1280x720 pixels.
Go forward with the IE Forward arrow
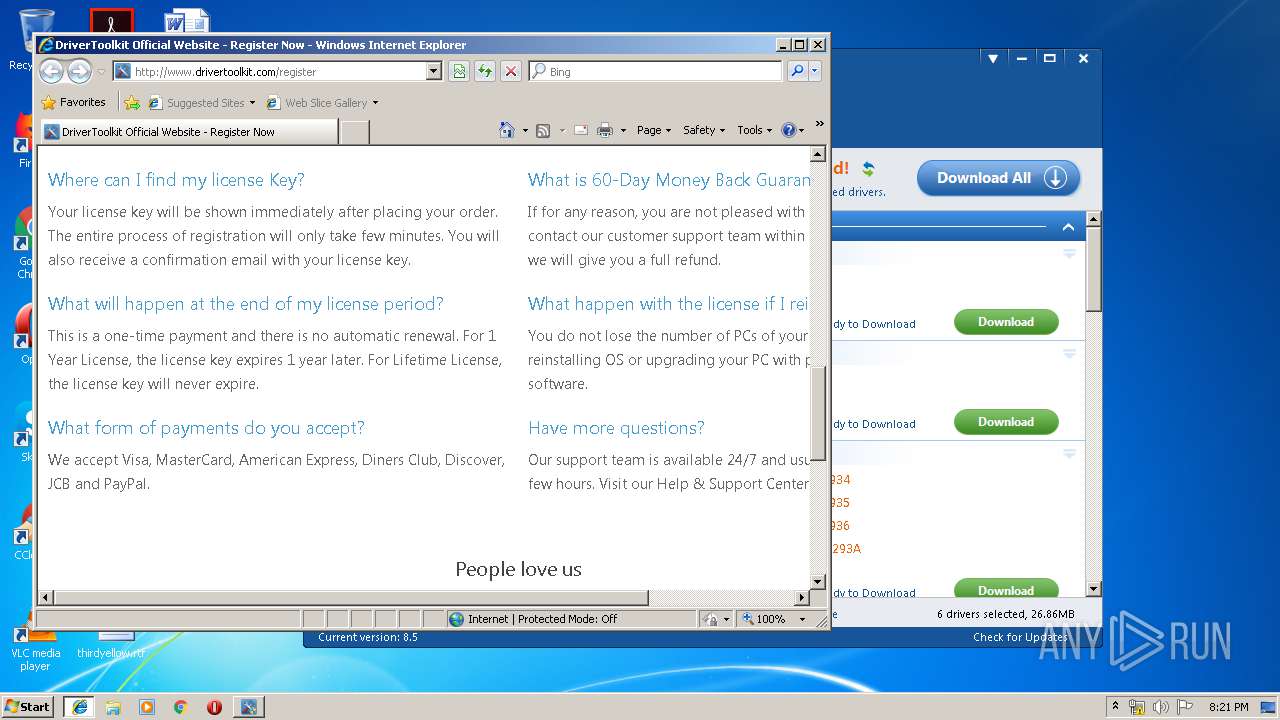79,71
